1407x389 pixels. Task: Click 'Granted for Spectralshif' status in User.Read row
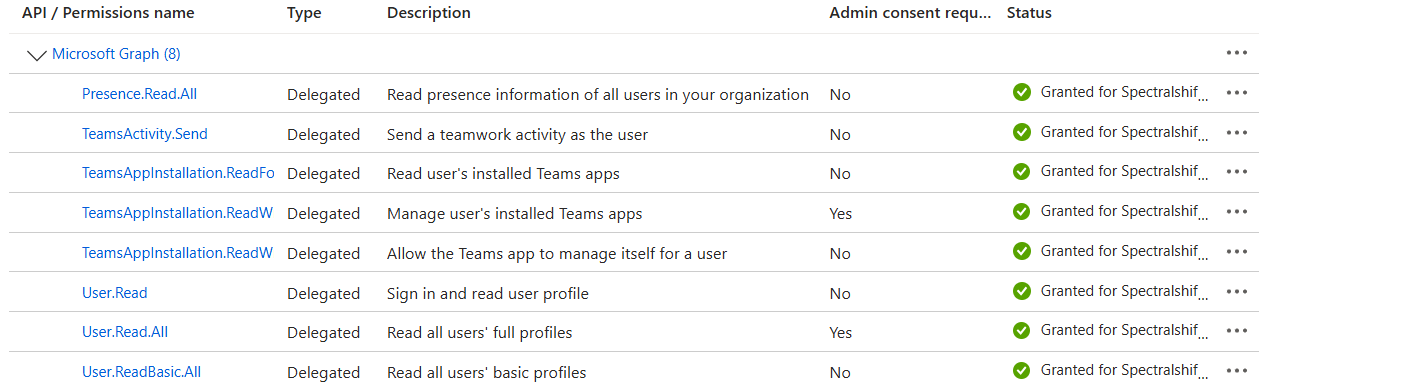pyautogui.click(x=1124, y=292)
